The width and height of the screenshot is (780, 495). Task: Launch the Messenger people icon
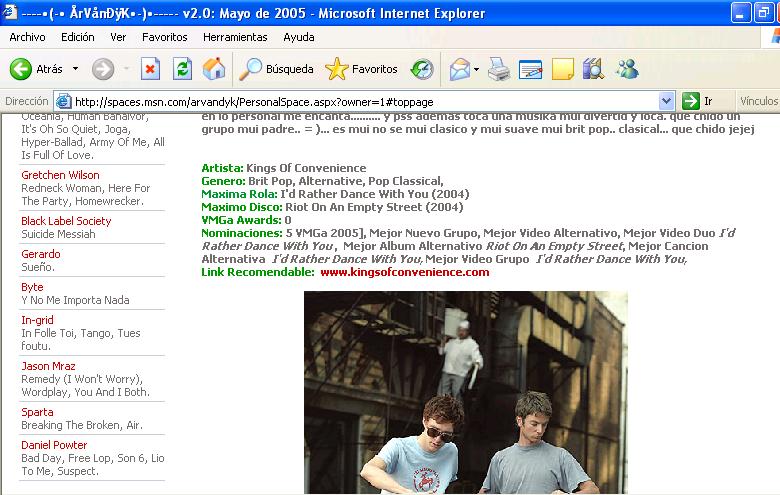point(627,69)
